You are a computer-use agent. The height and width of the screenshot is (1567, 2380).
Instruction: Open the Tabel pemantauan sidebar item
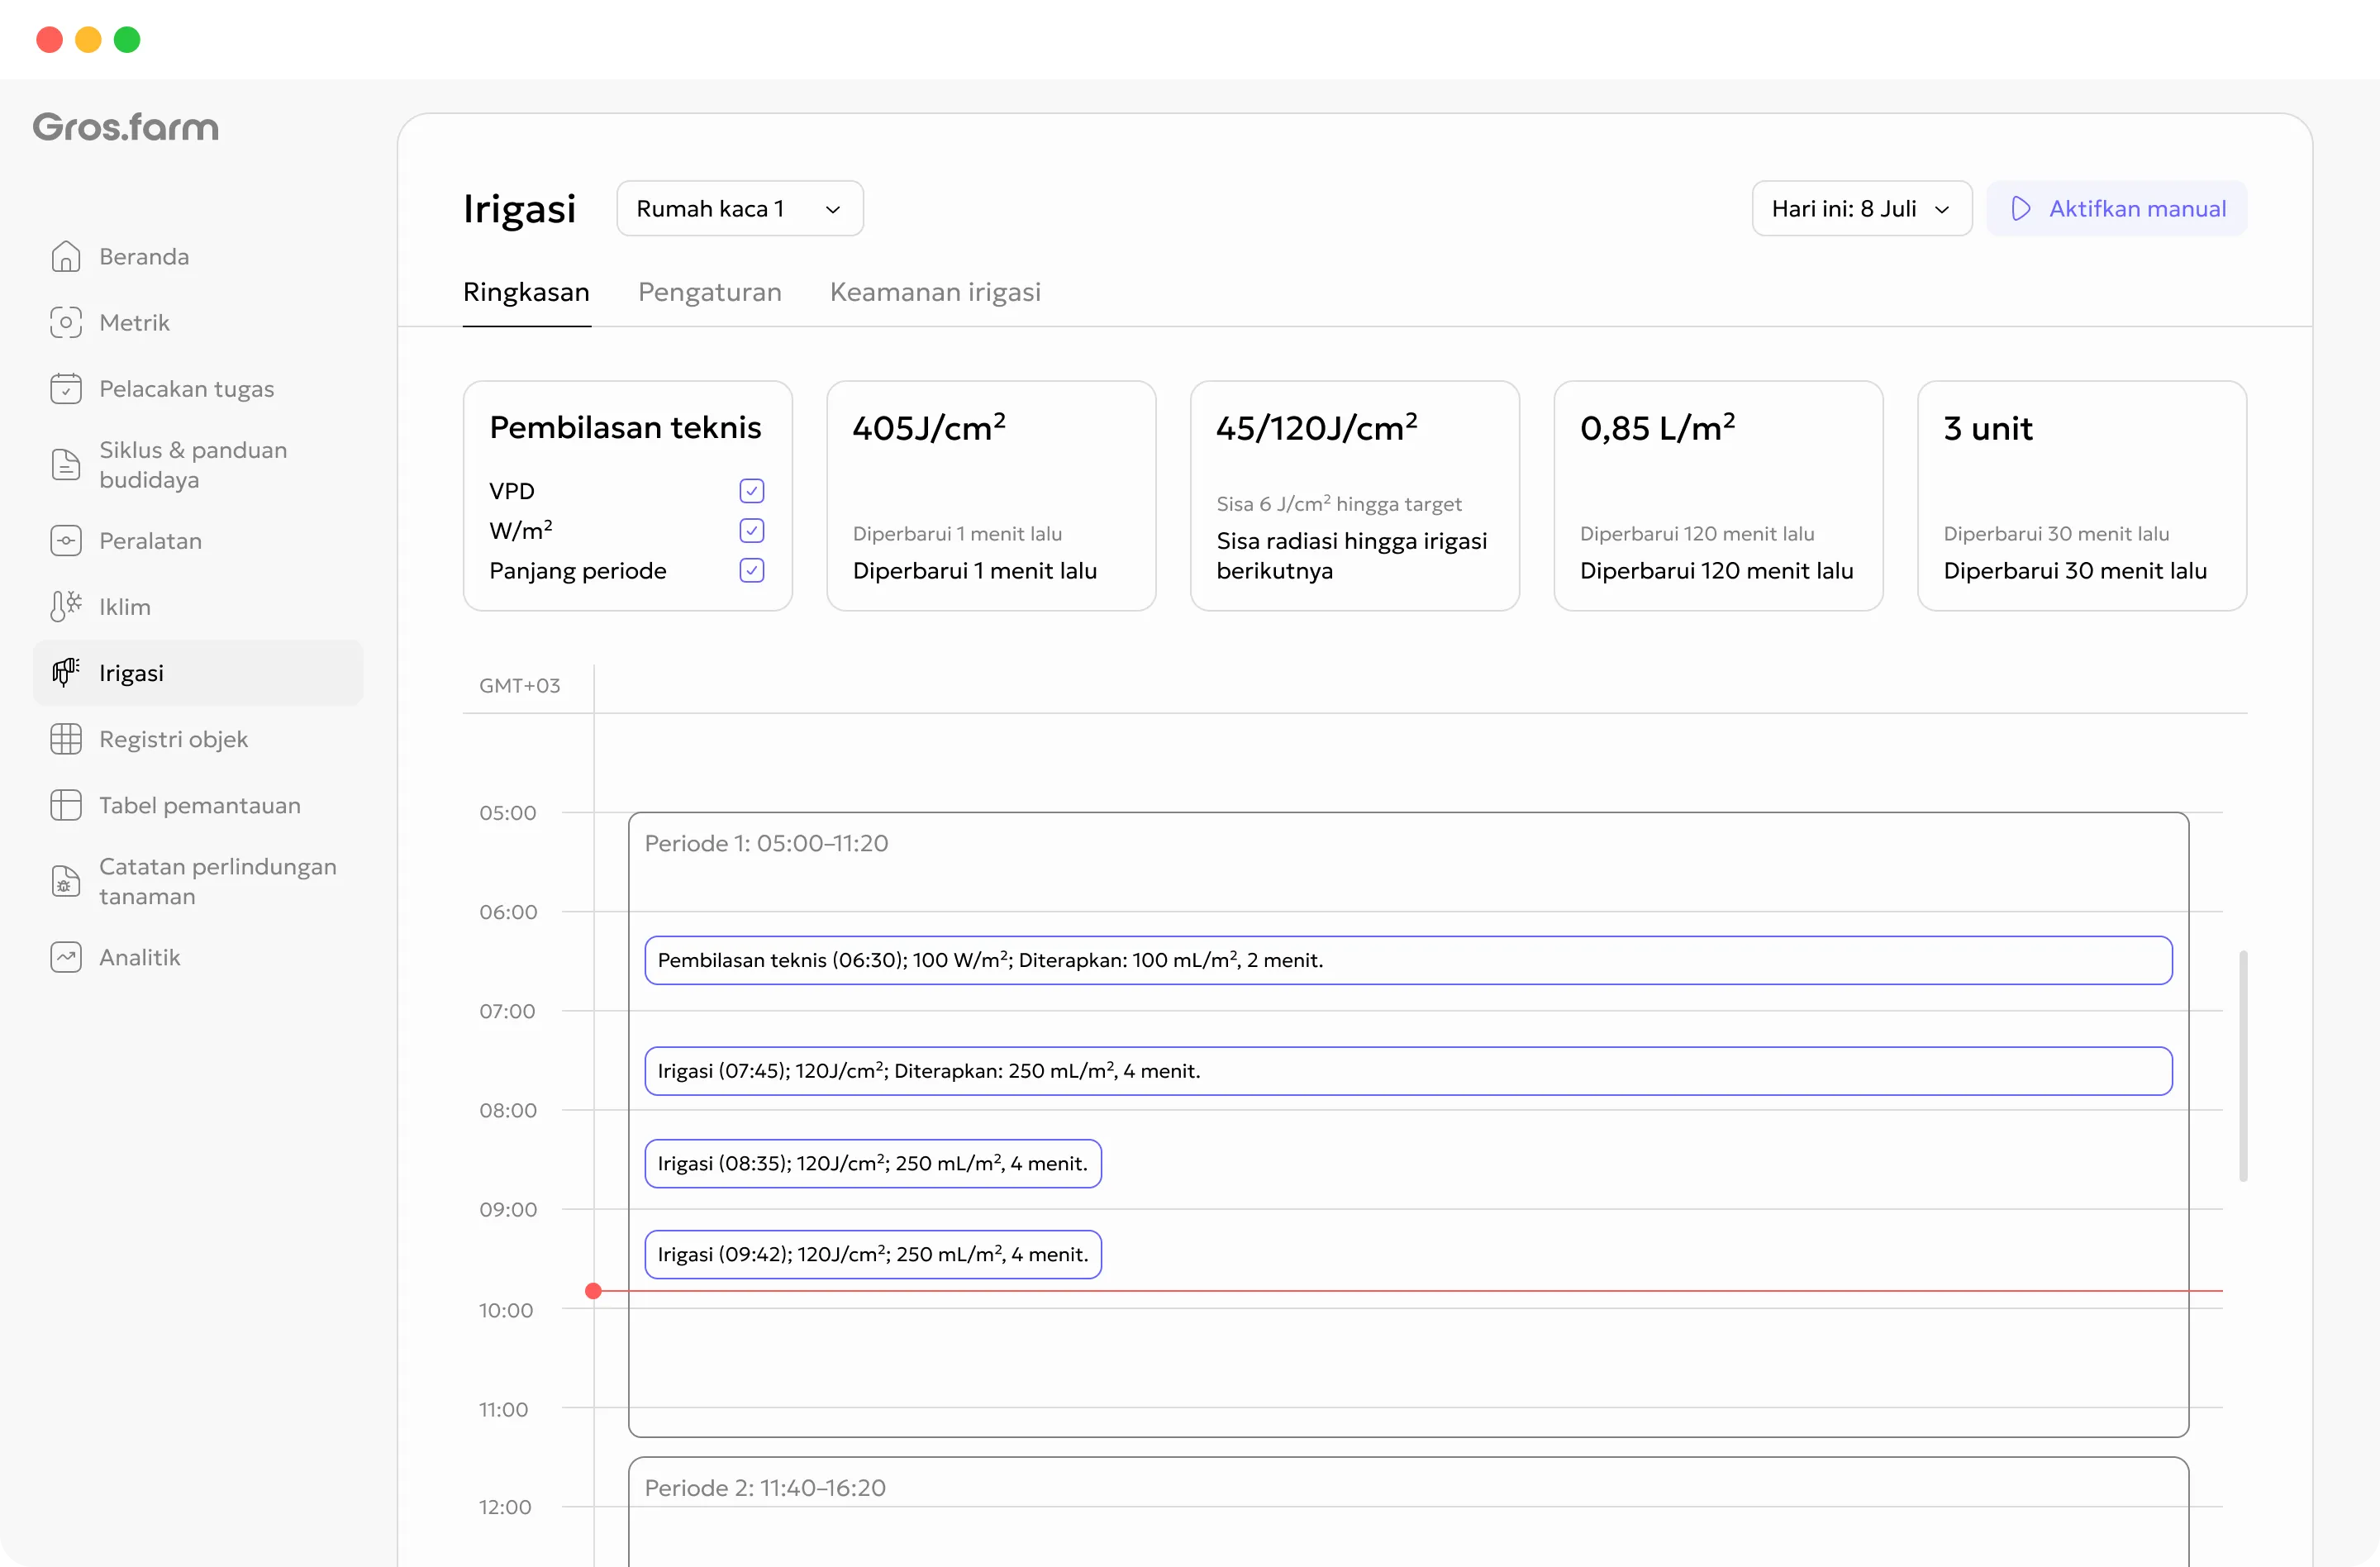(198, 804)
